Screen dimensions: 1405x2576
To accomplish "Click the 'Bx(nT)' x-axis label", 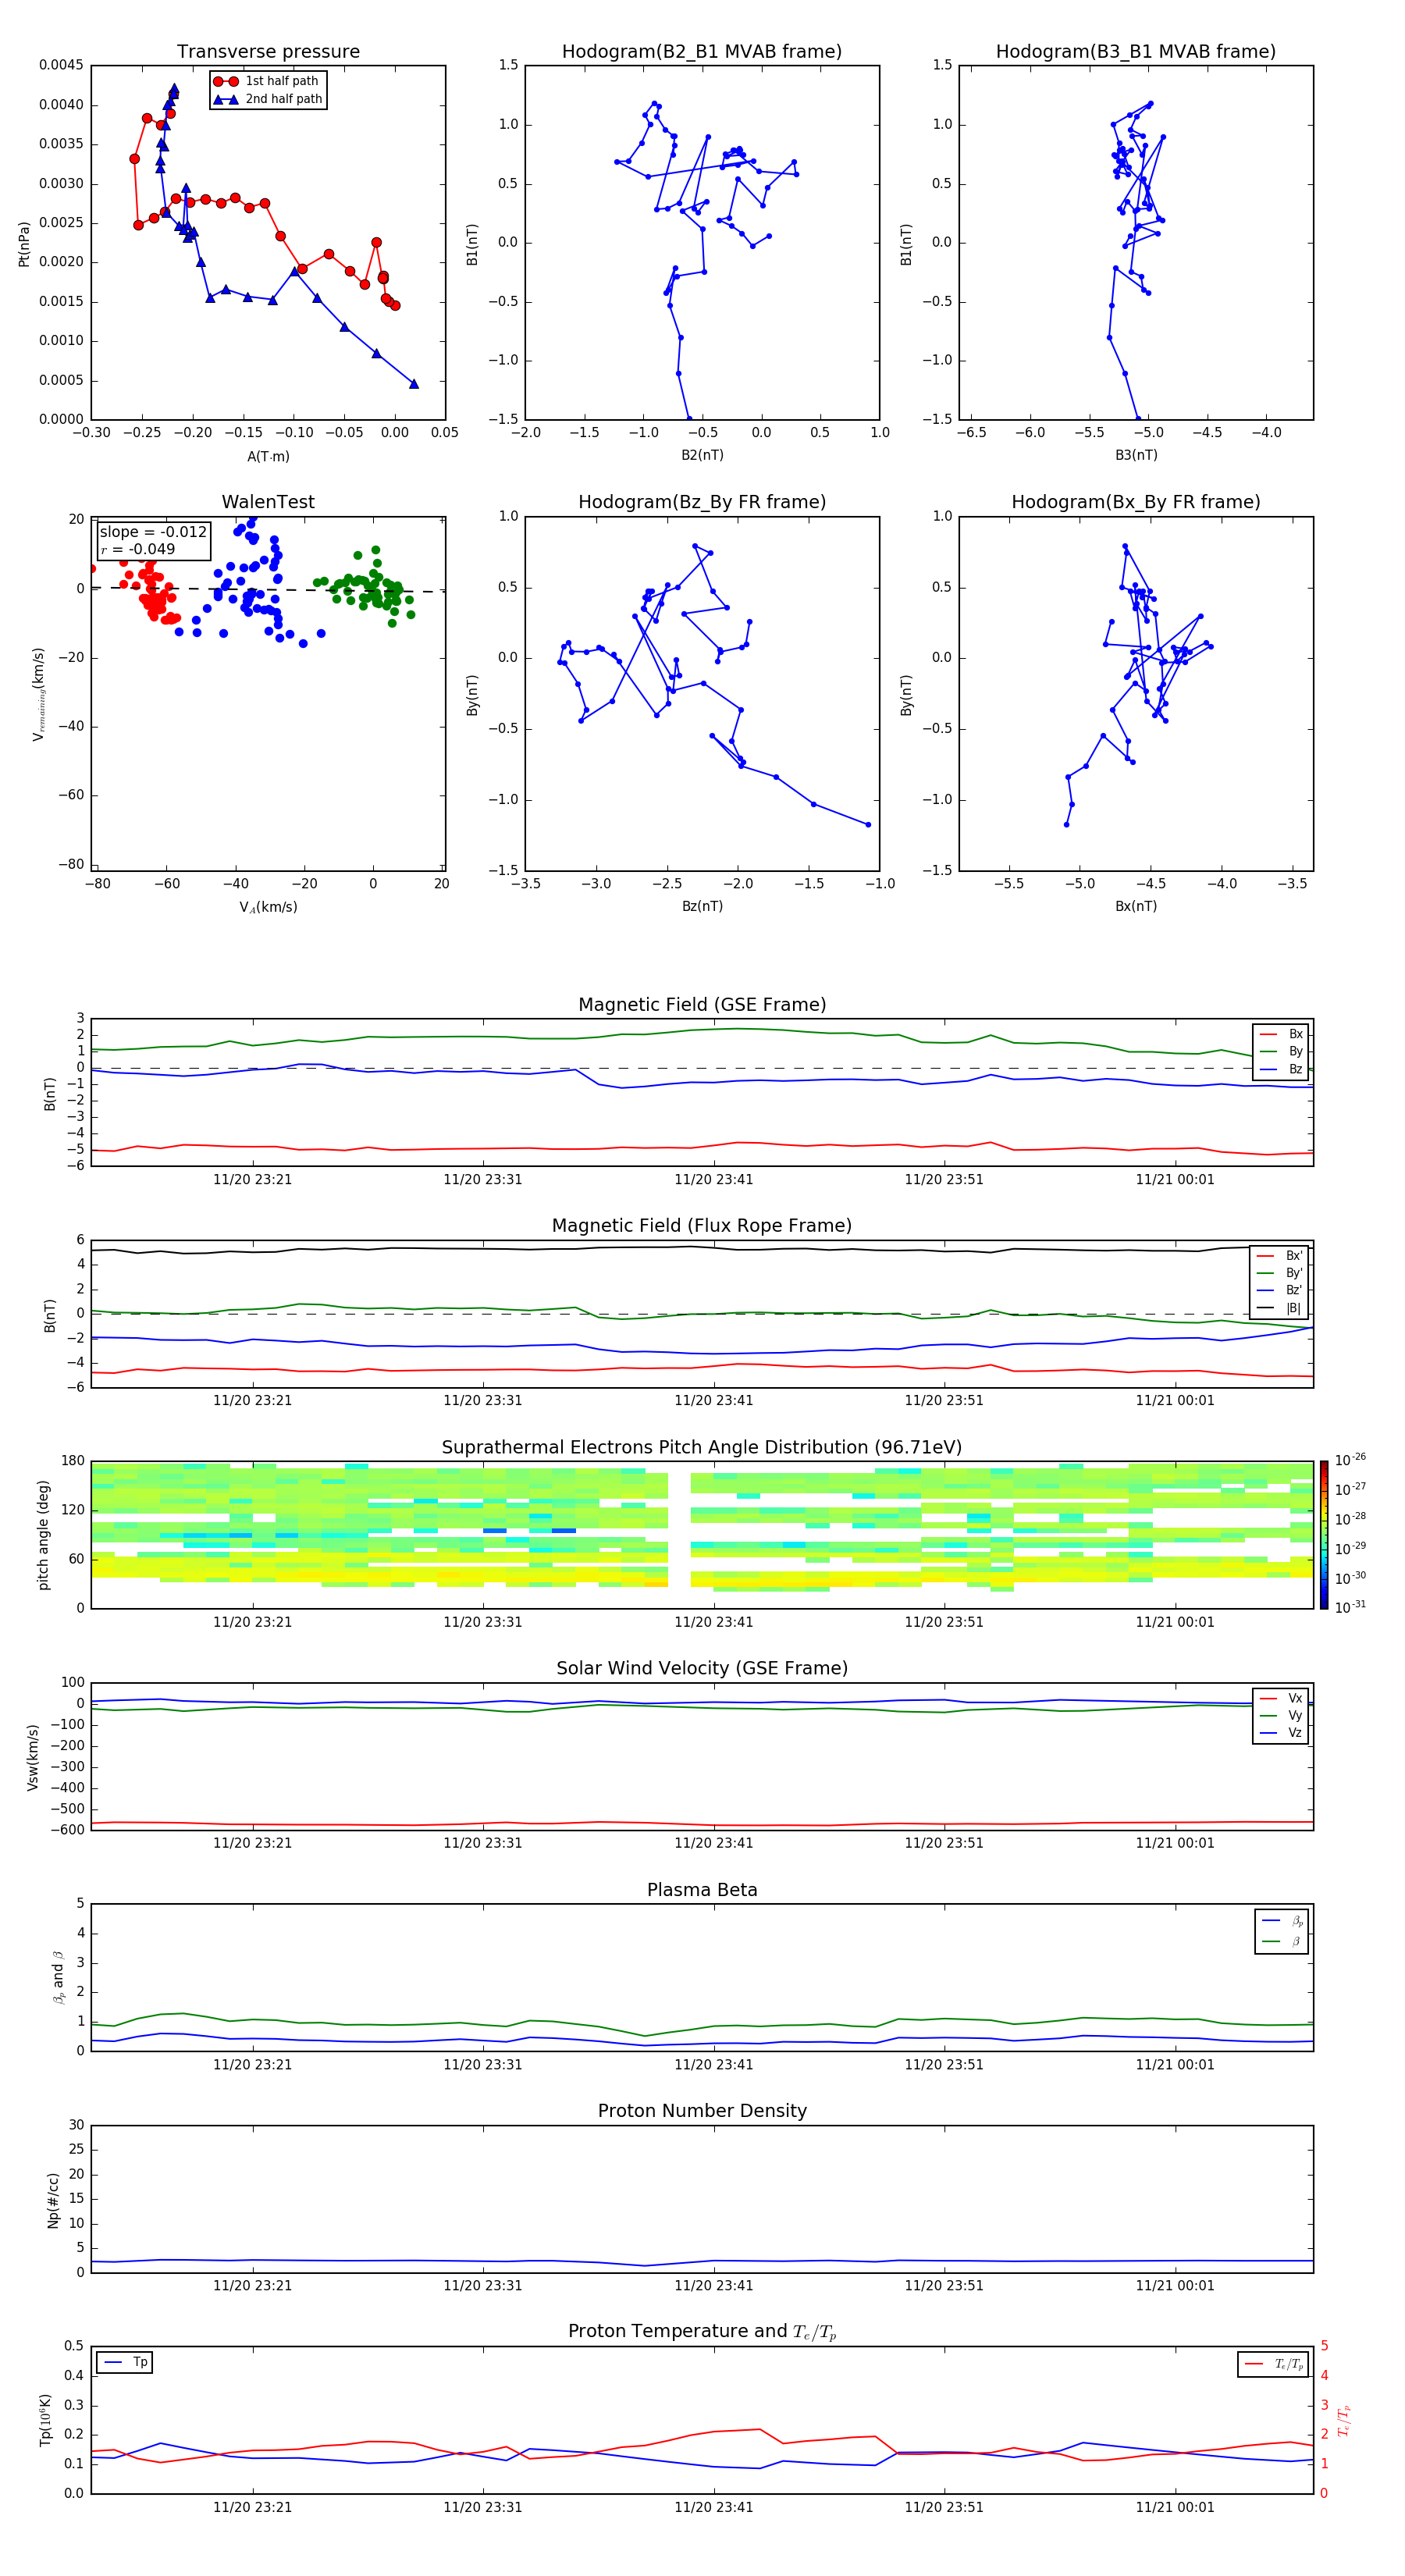I will click(1136, 906).
